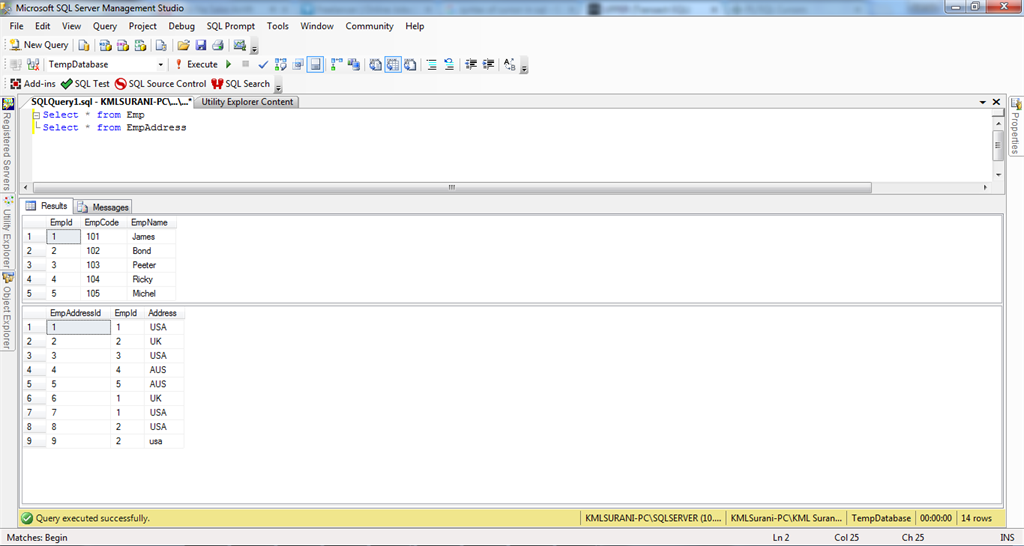1024x546 pixels.
Task: Open active files dropdown arrow
Action: click(x=982, y=102)
